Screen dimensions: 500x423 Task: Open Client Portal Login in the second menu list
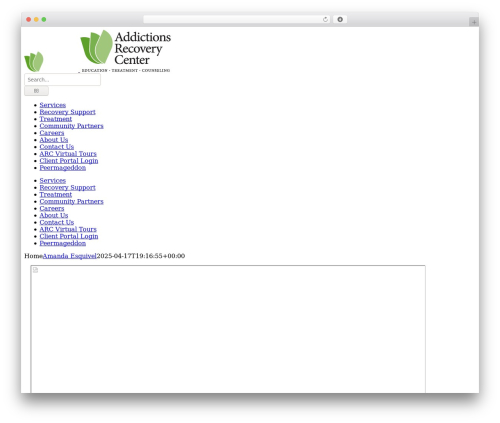(69, 237)
